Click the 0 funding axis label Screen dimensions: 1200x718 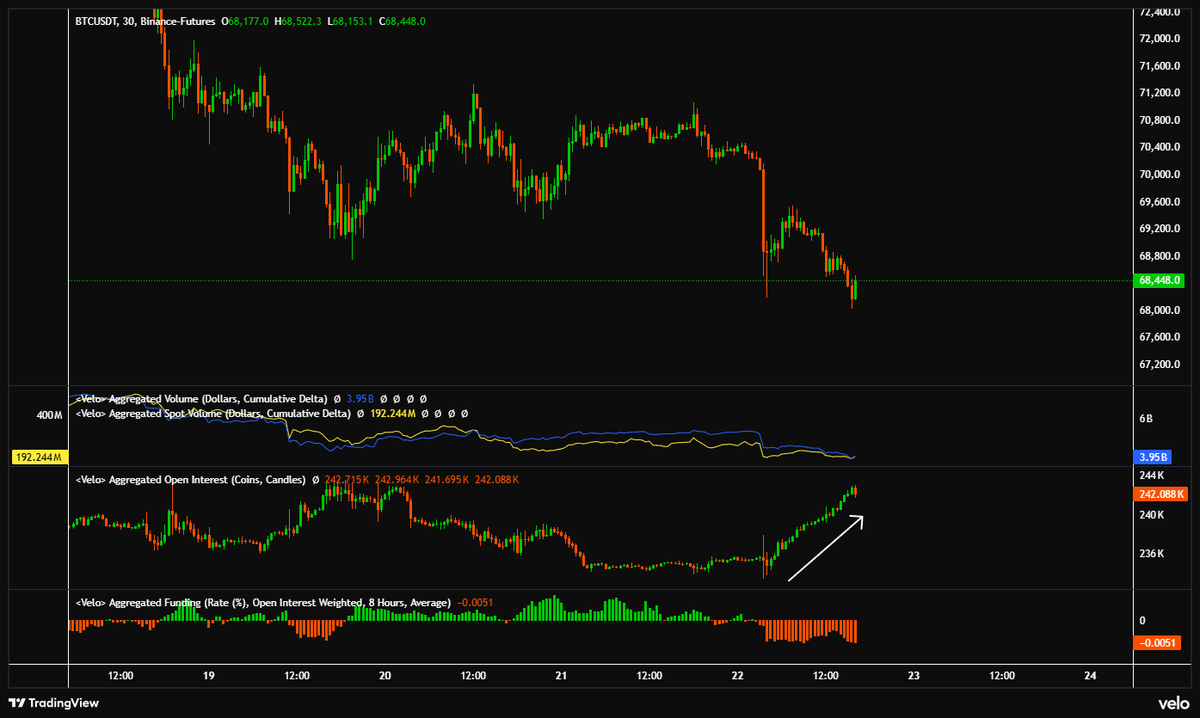pos(1143,620)
